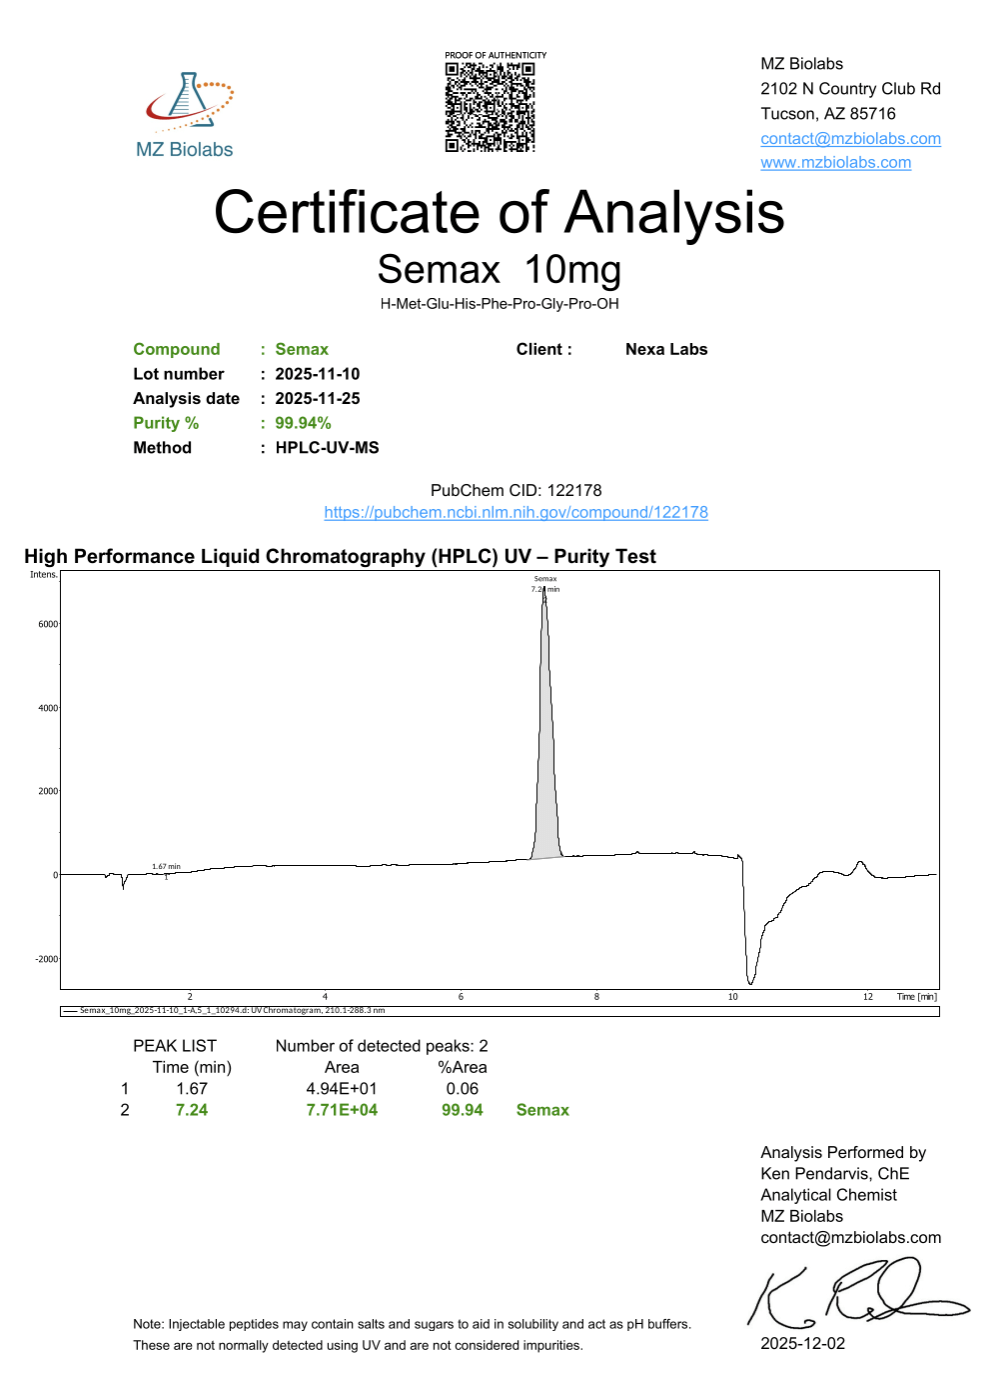The height and width of the screenshot is (1397, 1001).
Task: Click the analyst's handwritten signature
Action: (x=856, y=1294)
